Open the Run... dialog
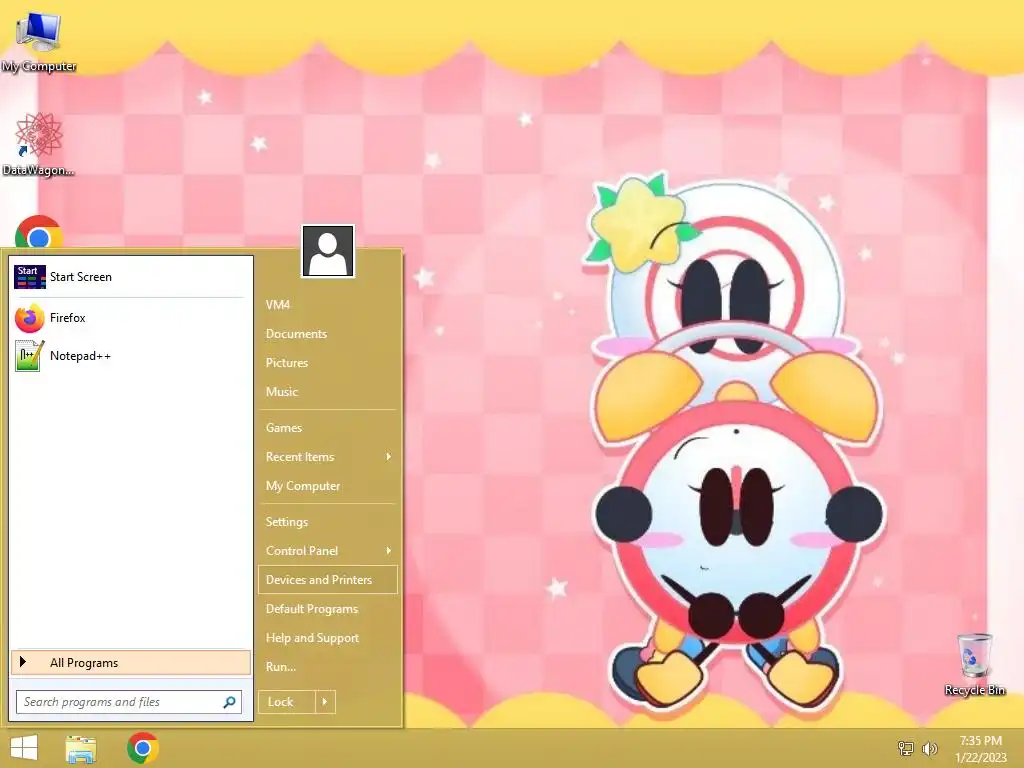 coord(328,667)
